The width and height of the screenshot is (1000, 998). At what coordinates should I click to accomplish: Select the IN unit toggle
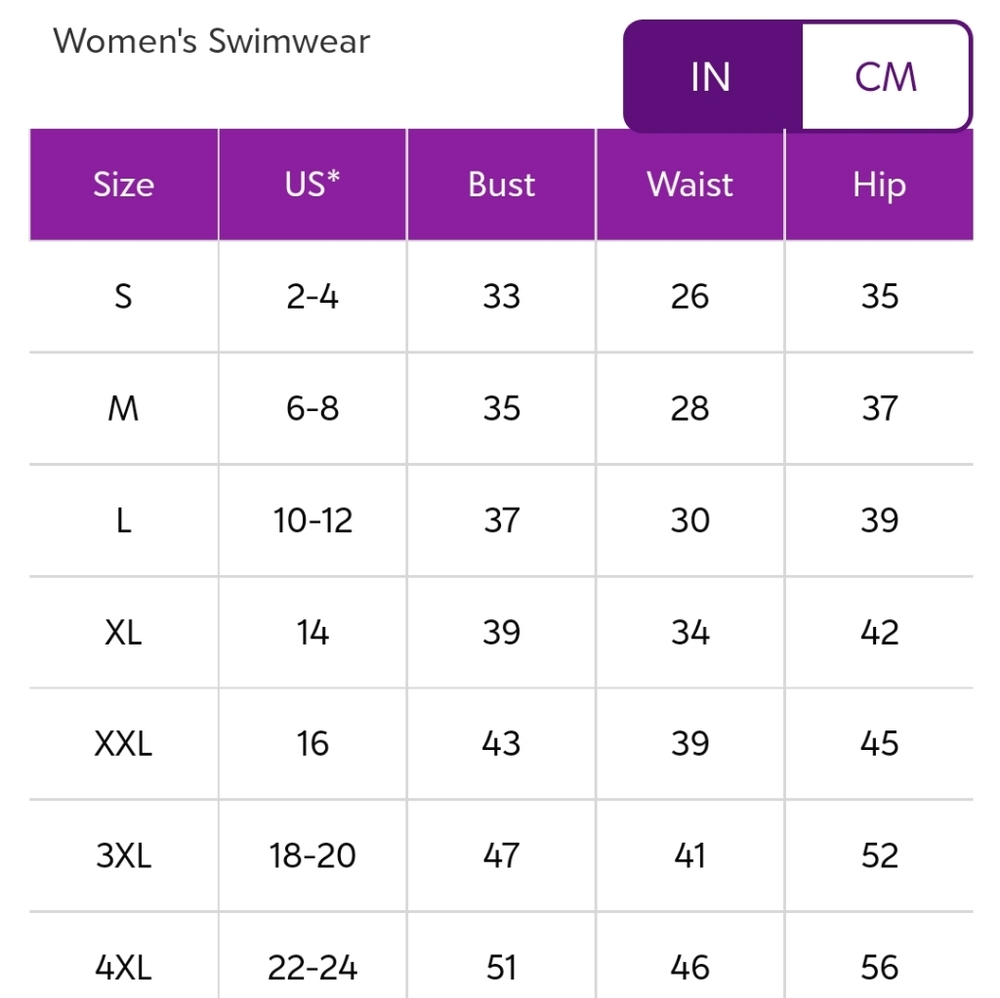pyautogui.click(x=712, y=77)
